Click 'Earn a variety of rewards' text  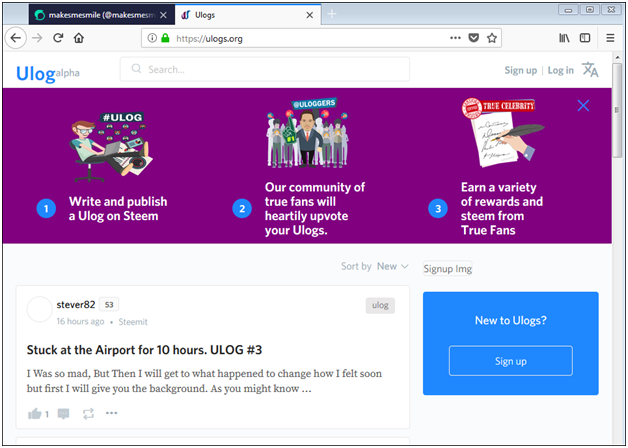click(502, 209)
